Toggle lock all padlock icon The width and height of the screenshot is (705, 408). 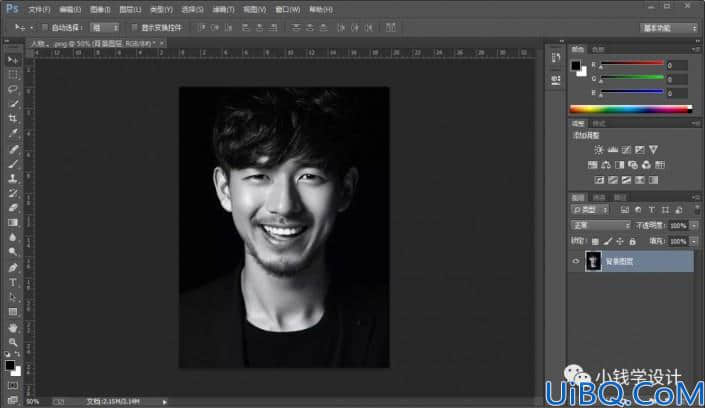[x=633, y=242]
